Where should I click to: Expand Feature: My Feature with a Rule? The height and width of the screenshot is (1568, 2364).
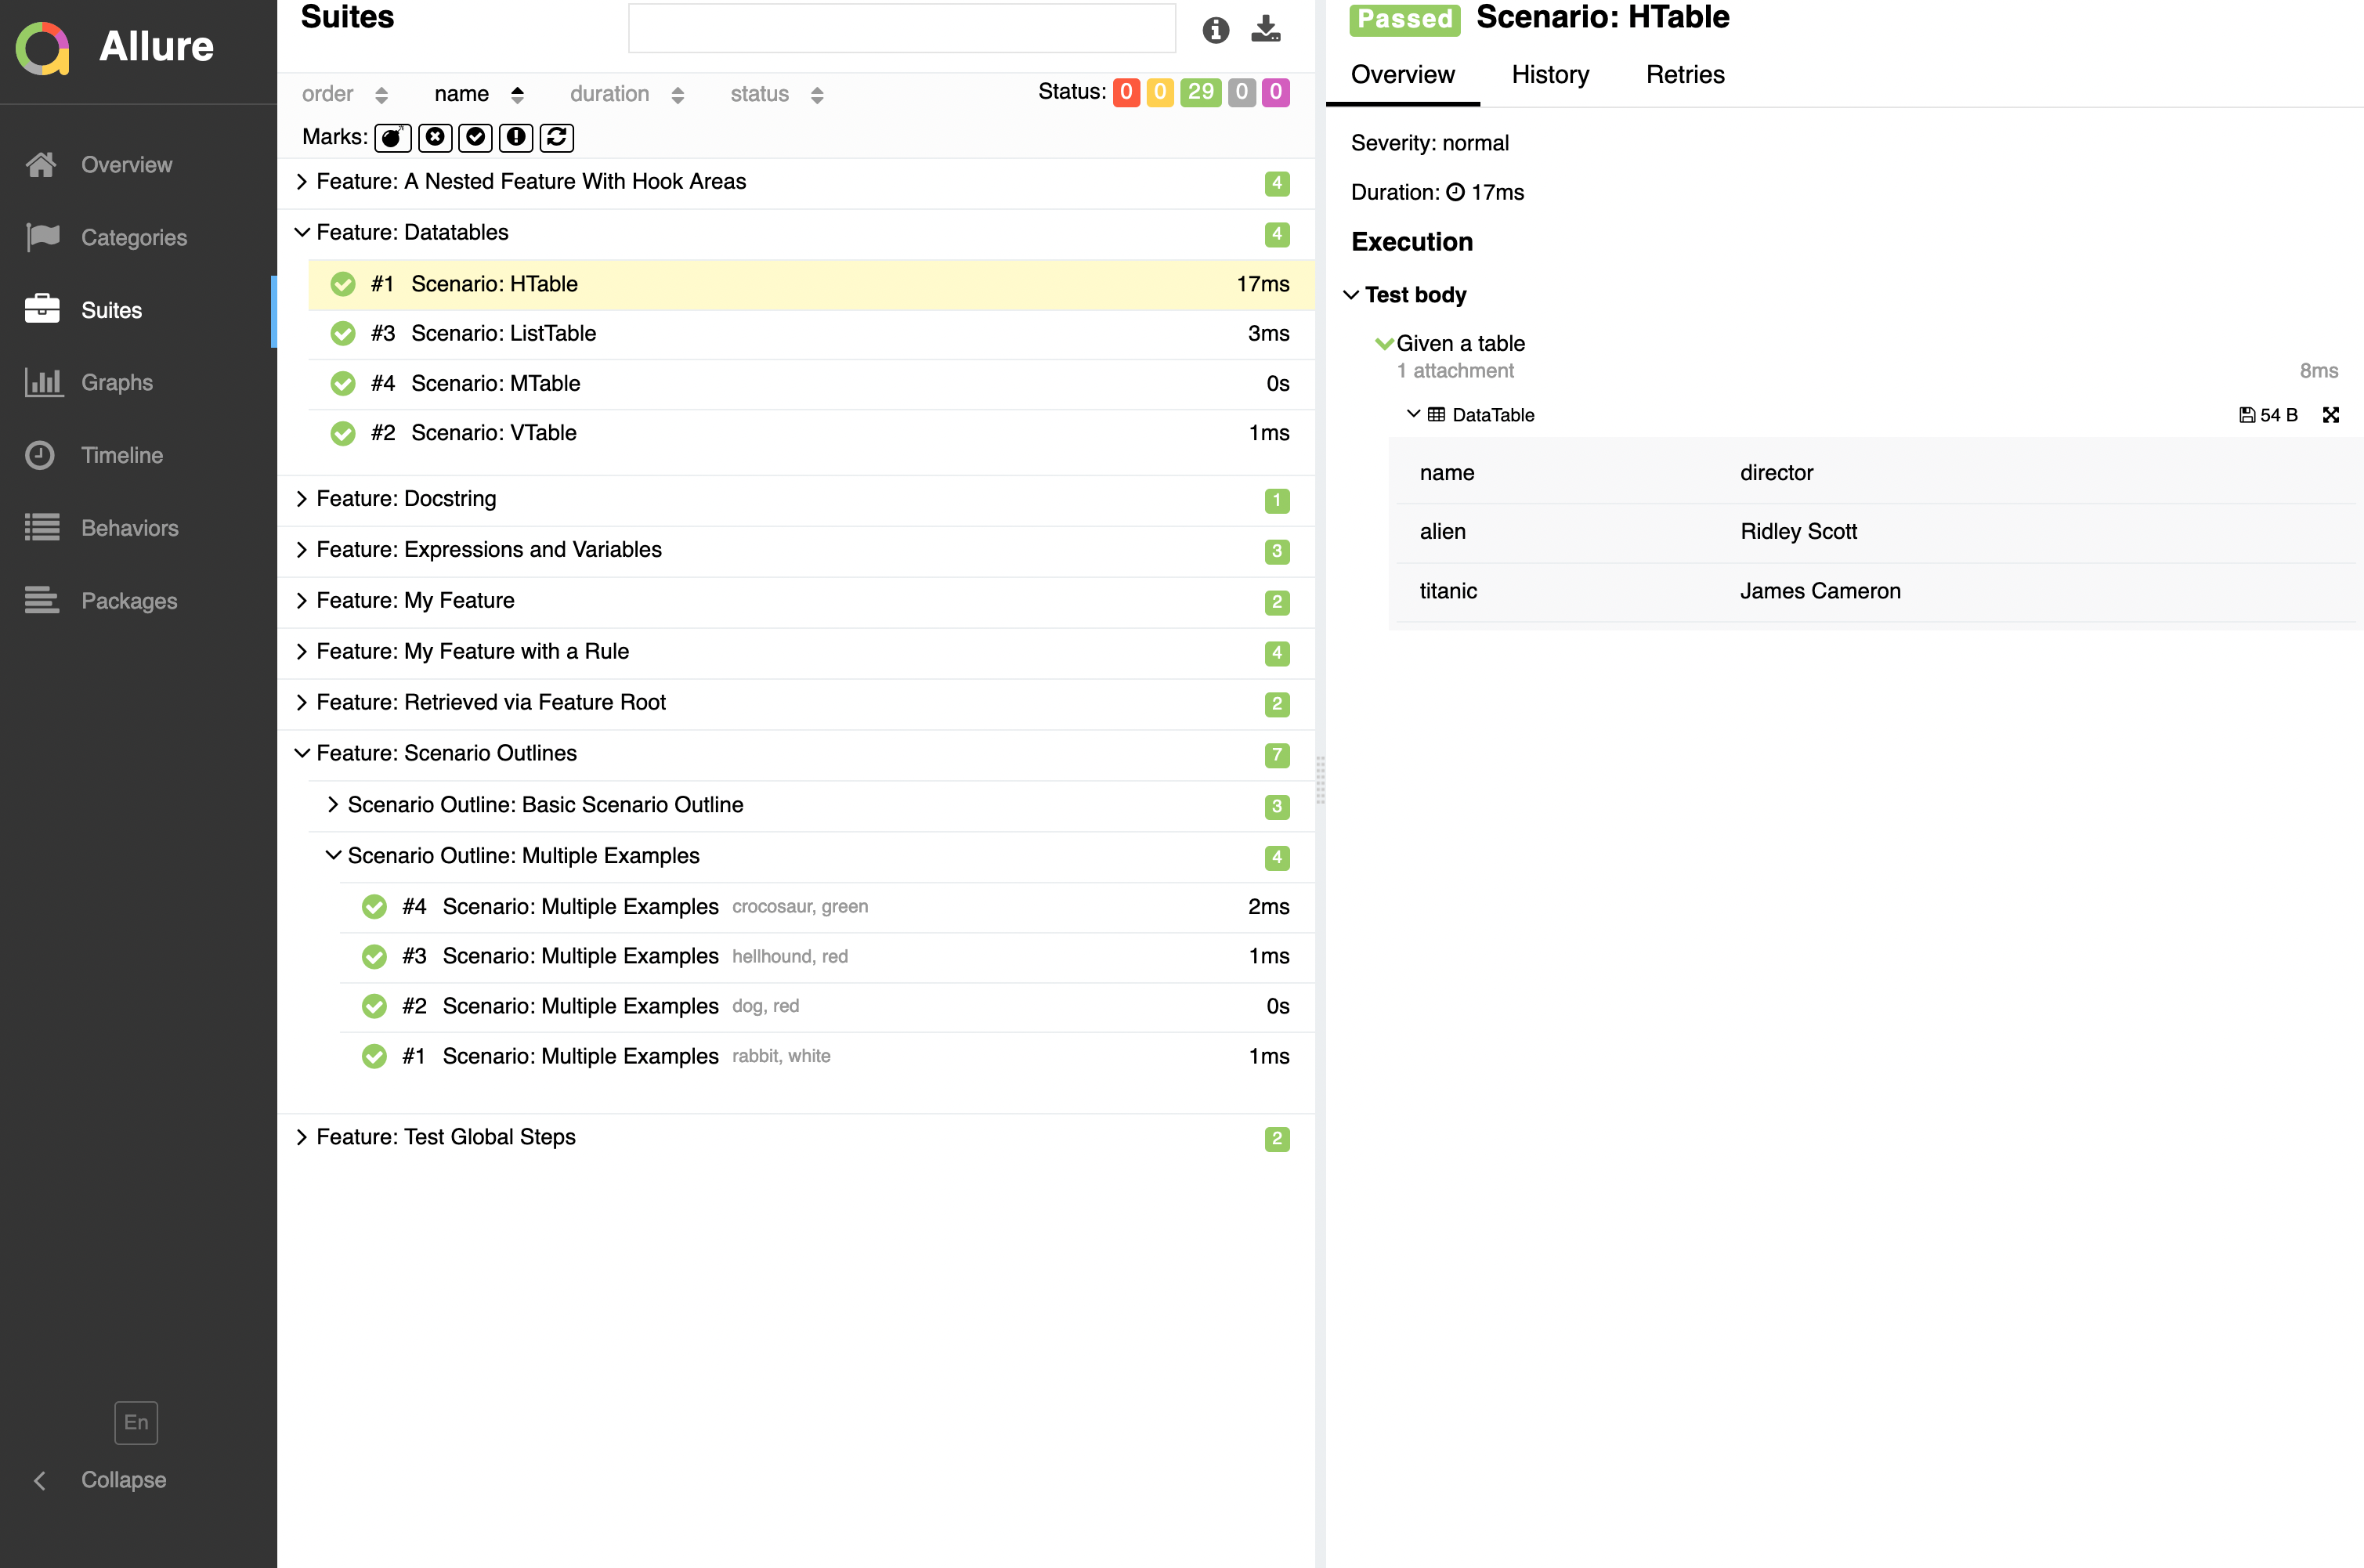(795, 652)
